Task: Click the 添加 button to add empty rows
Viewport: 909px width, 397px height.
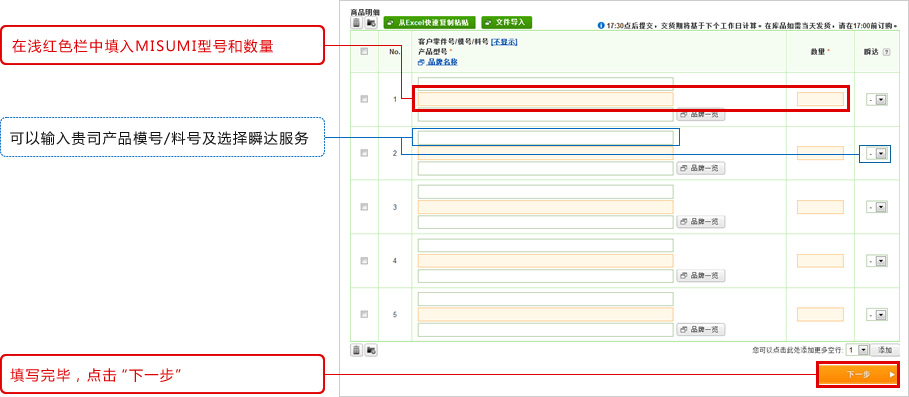Action: tap(885, 350)
